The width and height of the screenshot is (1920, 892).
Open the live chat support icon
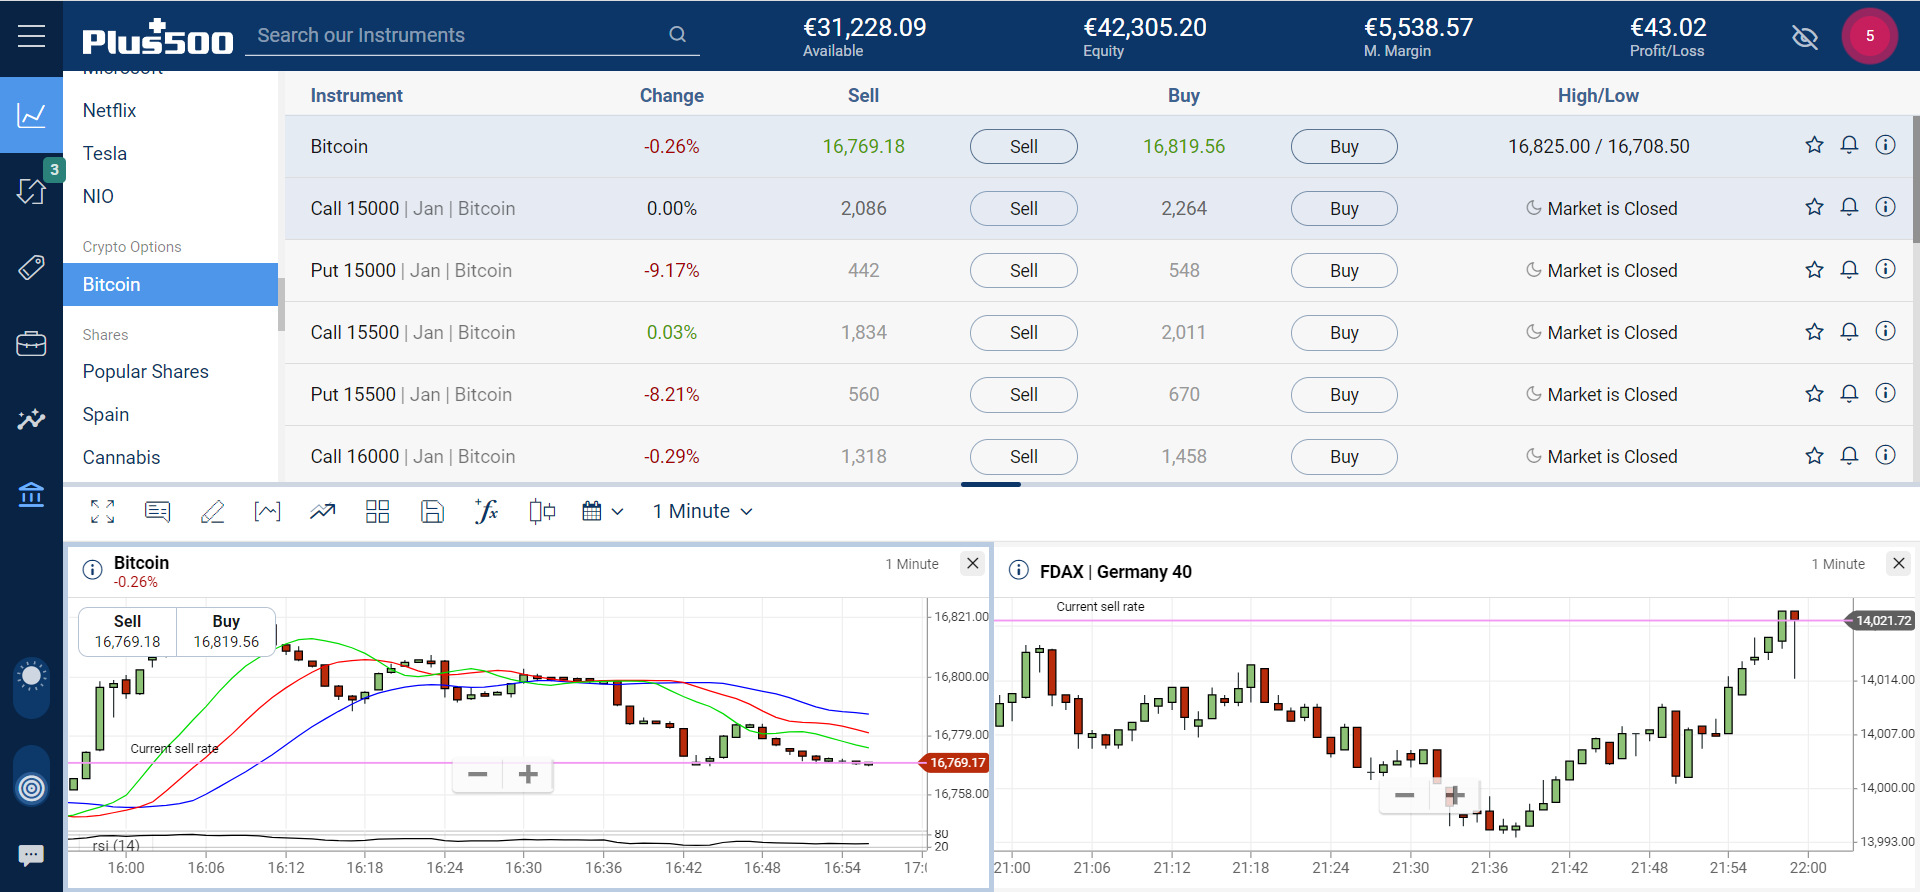[x=31, y=855]
